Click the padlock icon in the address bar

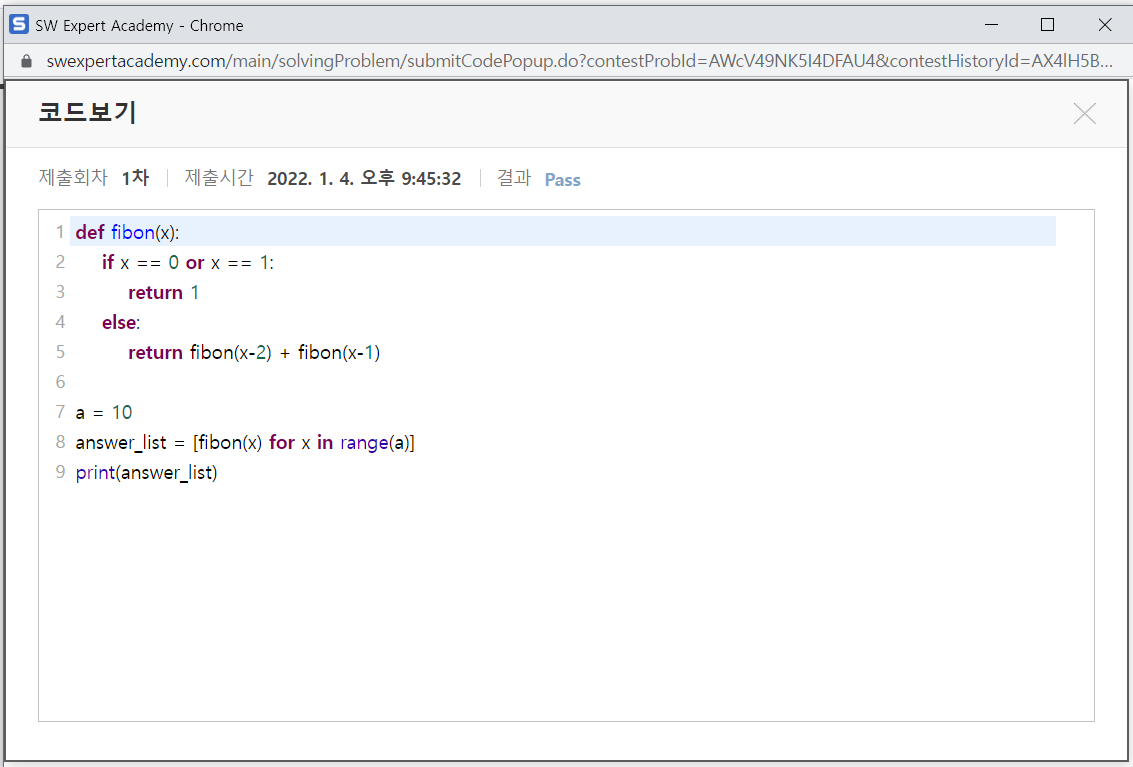(27, 61)
